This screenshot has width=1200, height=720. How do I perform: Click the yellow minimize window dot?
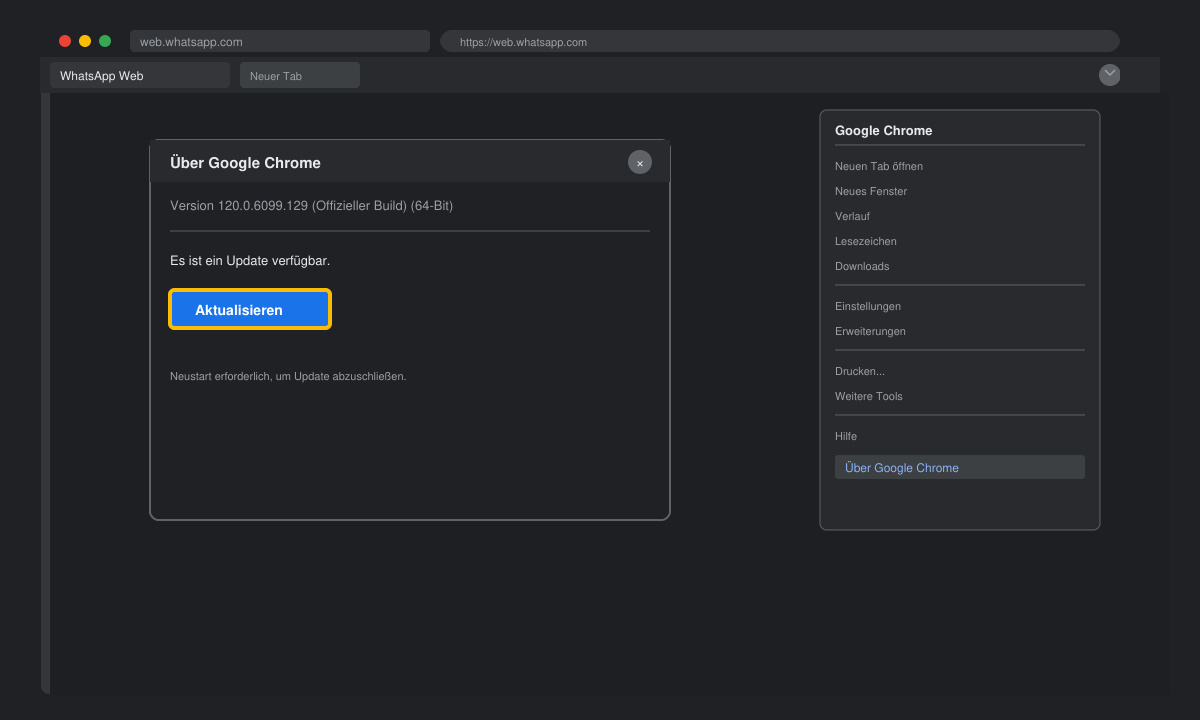click(x=85, y=41)
